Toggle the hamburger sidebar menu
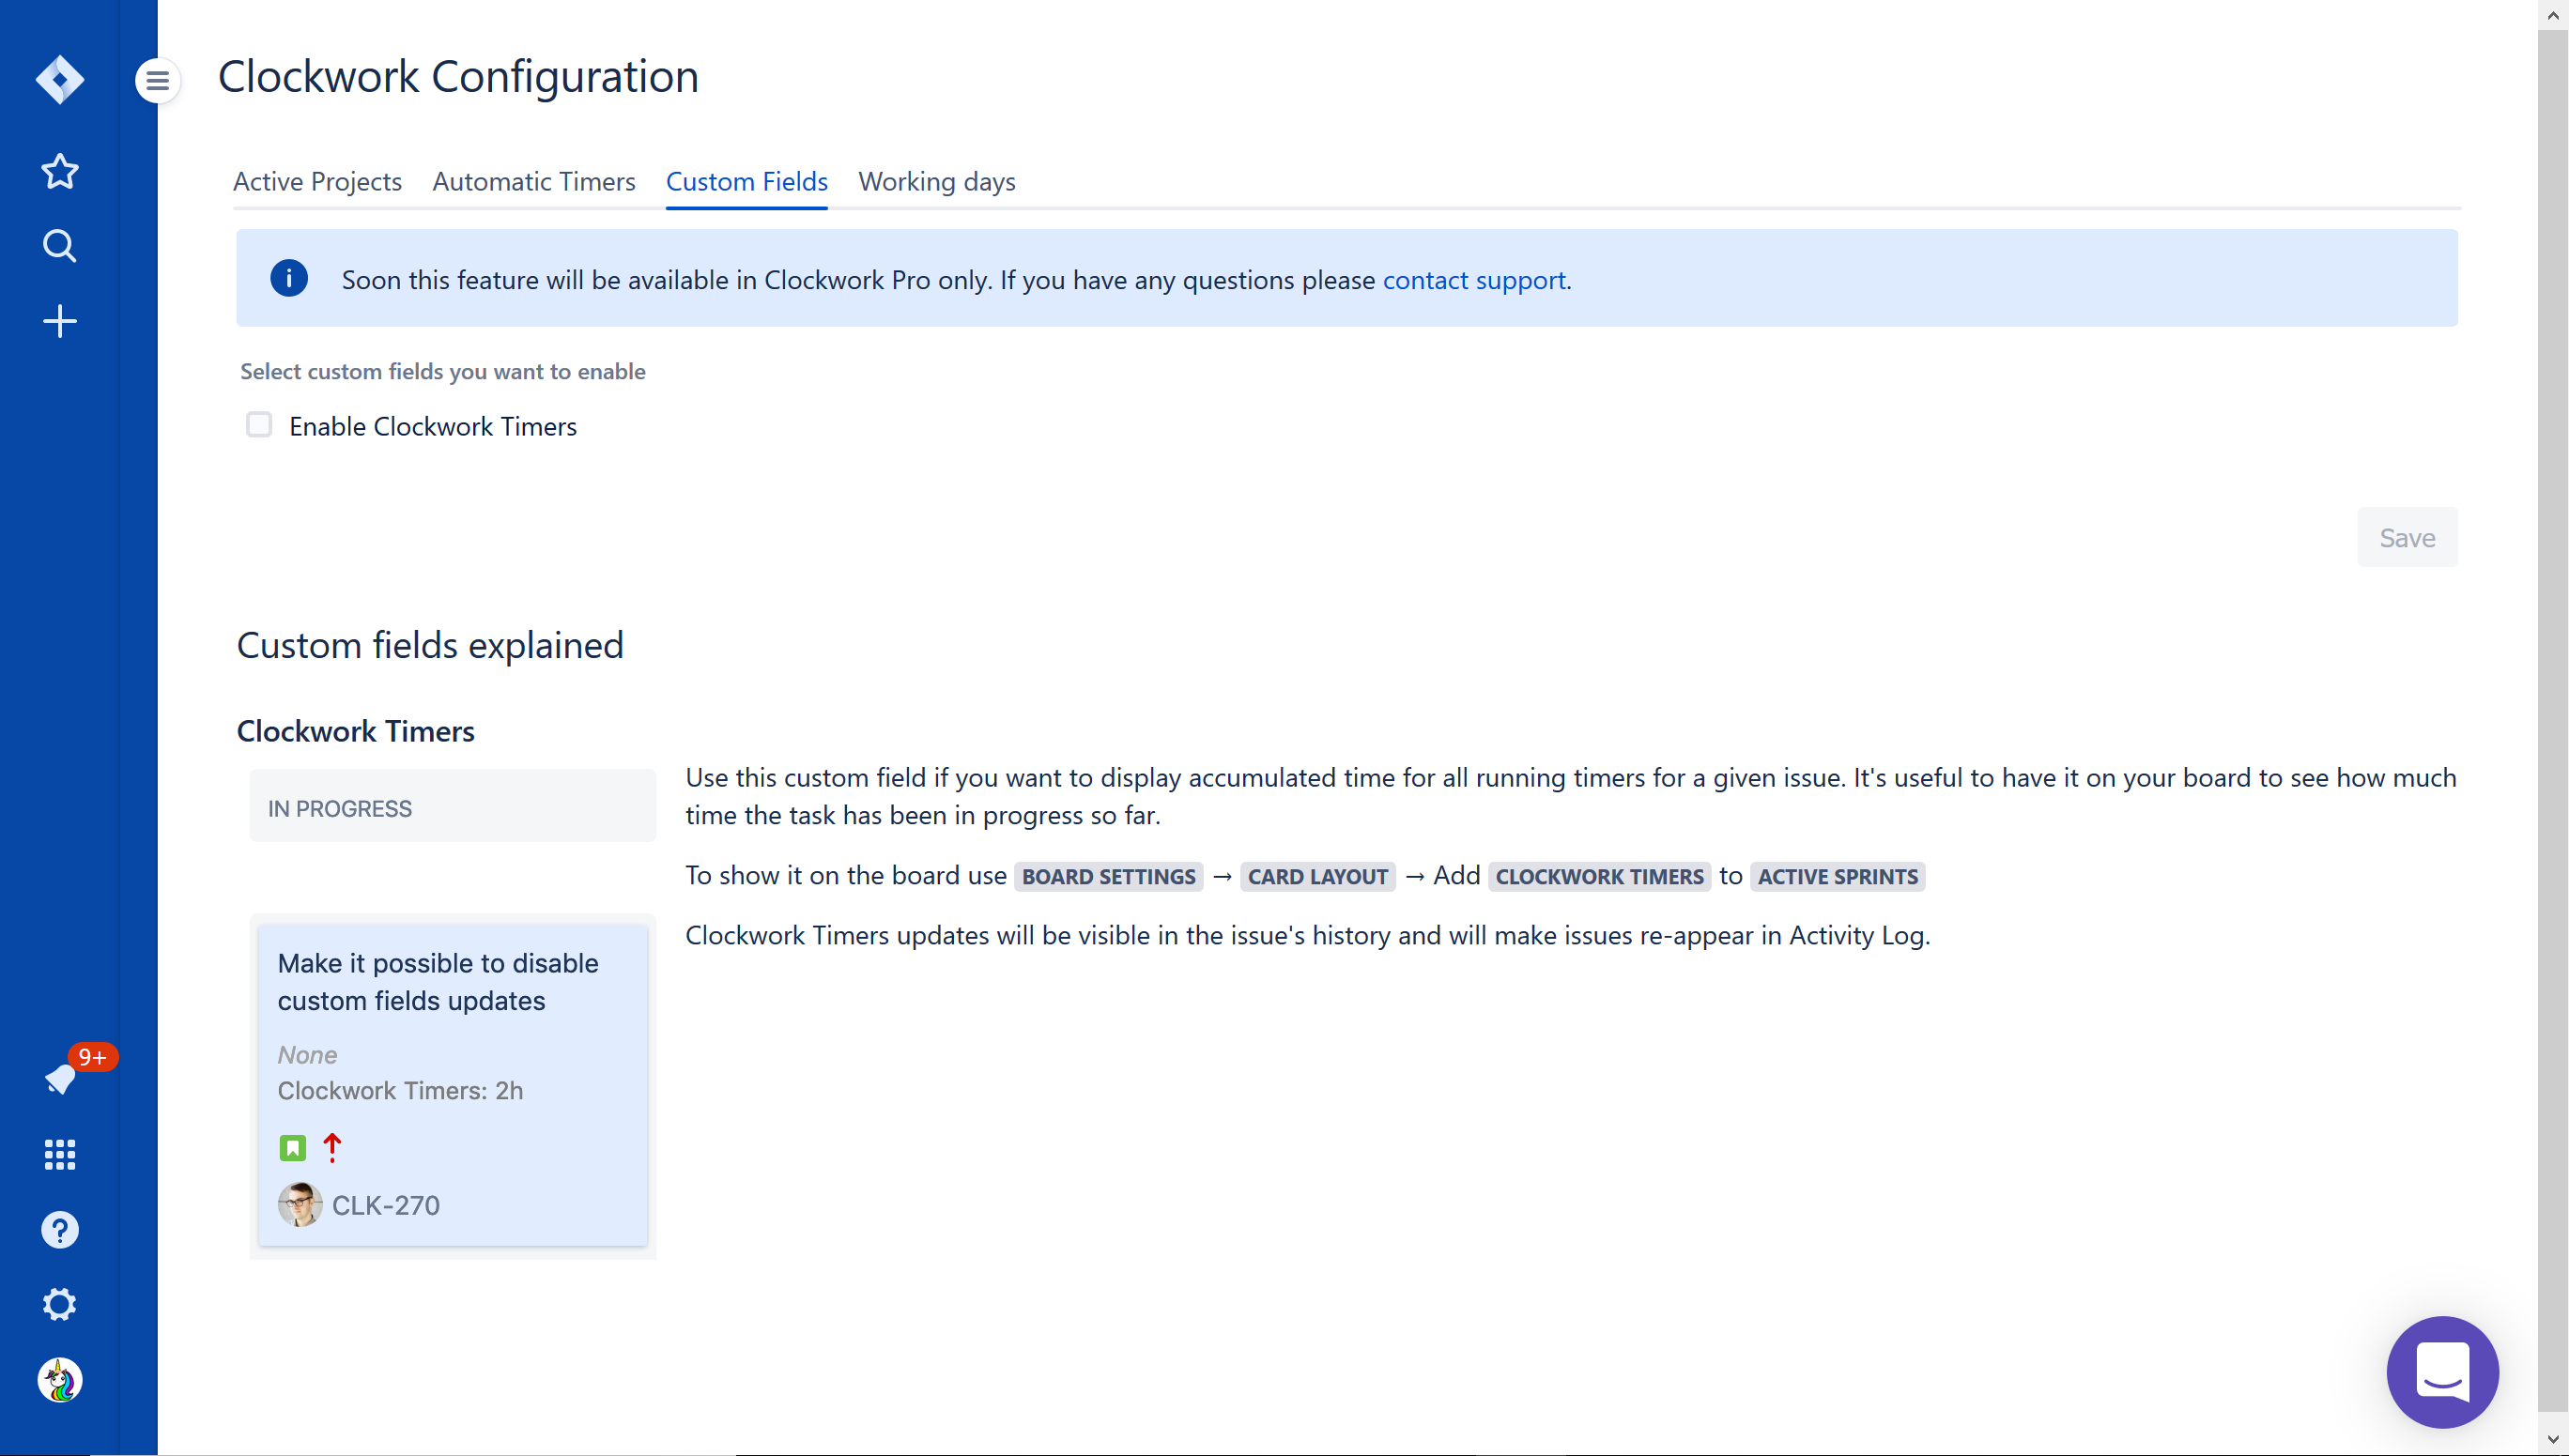The height and width of the screenshot is (1456, 2569). (x=157, y=80)
